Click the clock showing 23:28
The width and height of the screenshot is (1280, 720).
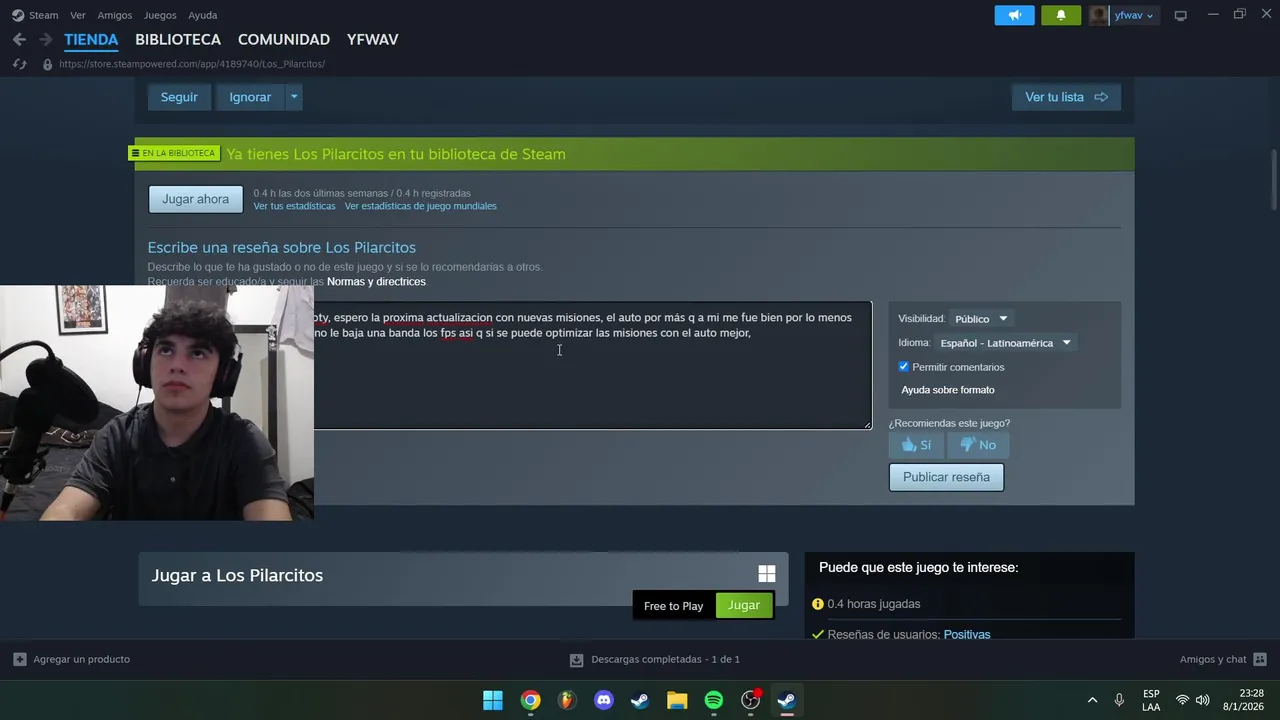1243,700
